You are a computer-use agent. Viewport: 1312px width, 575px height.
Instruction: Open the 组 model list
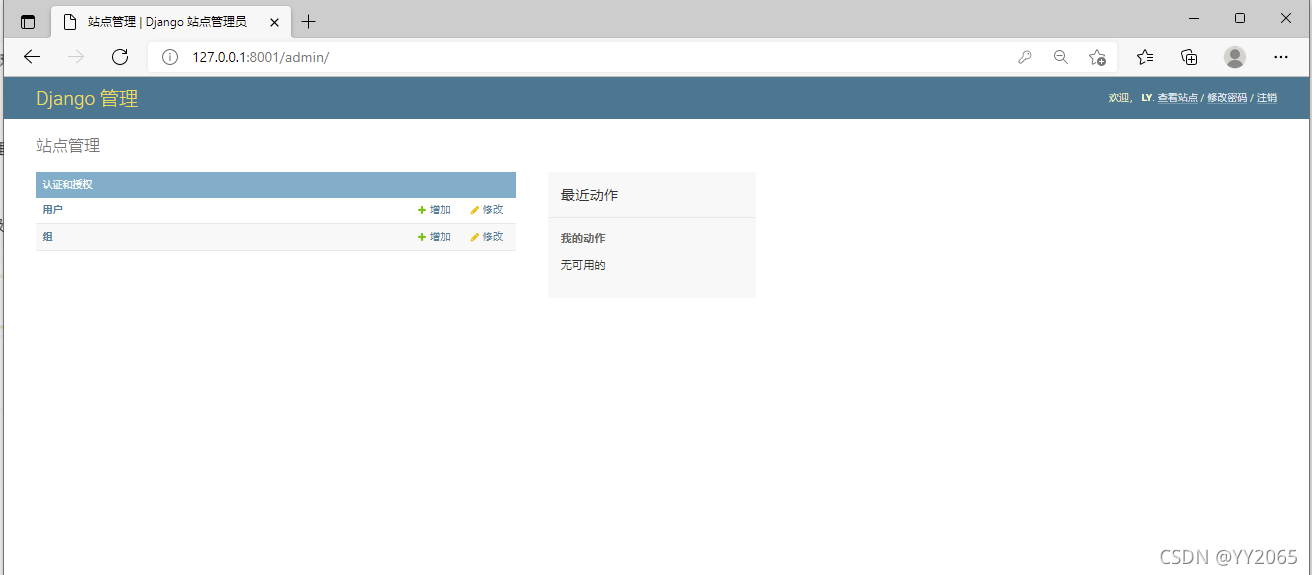coord(47,237)
